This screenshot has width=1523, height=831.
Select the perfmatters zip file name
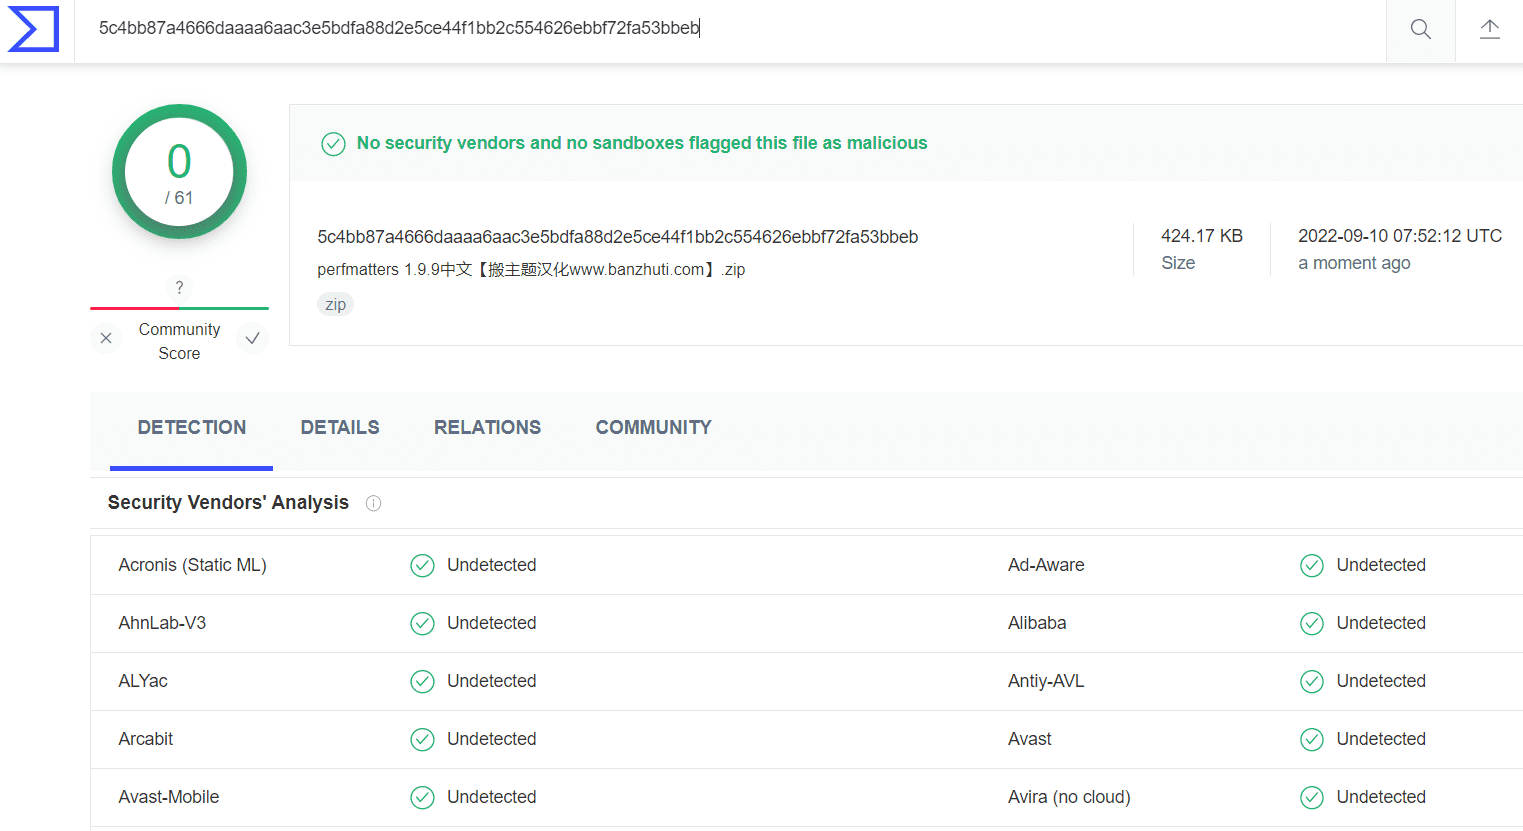pos(531,270)
